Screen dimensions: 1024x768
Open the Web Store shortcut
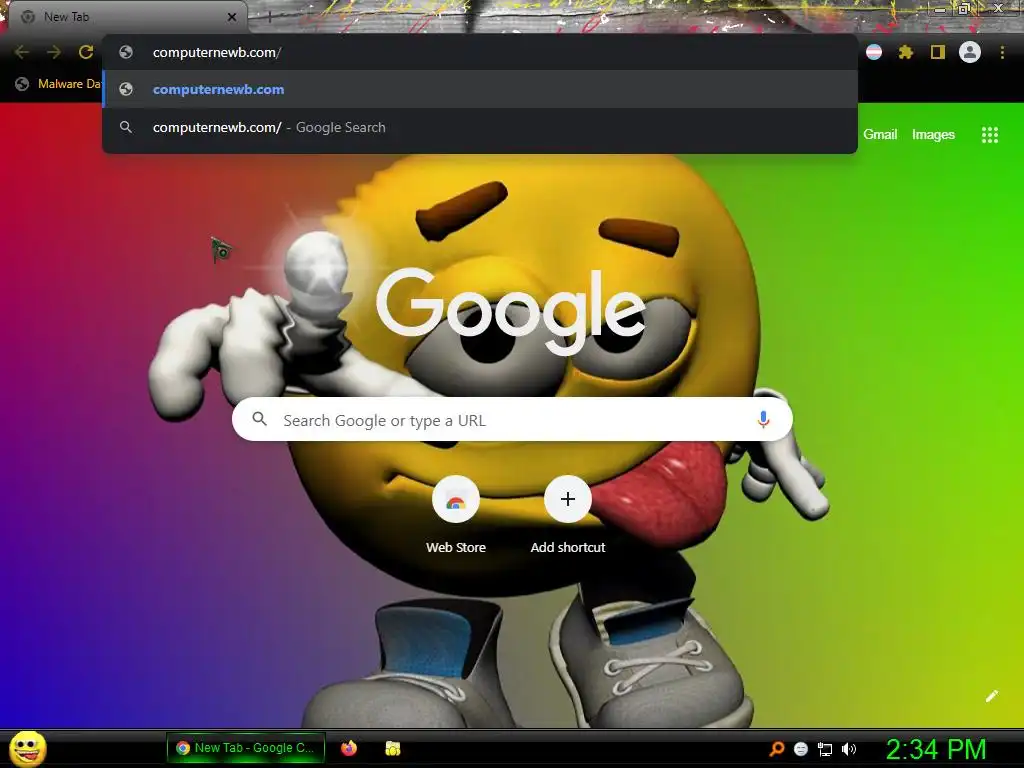click(x=456, y=516)
